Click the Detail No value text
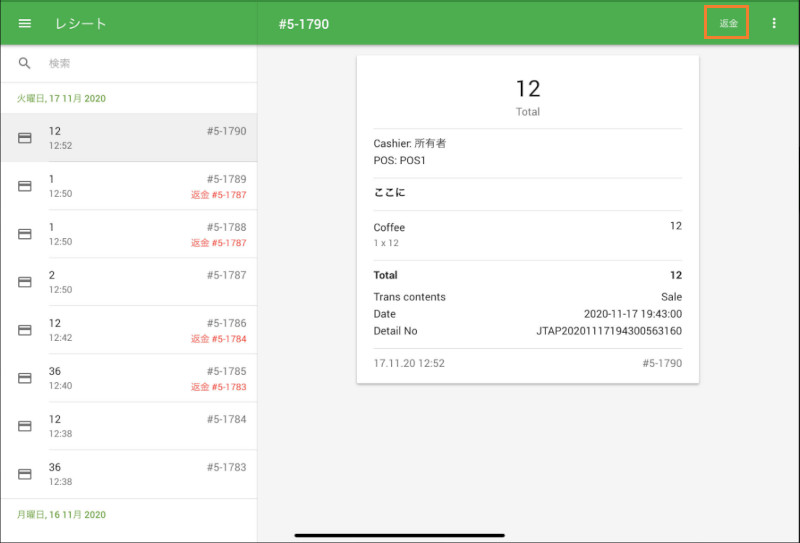 [x=609, y=331]
